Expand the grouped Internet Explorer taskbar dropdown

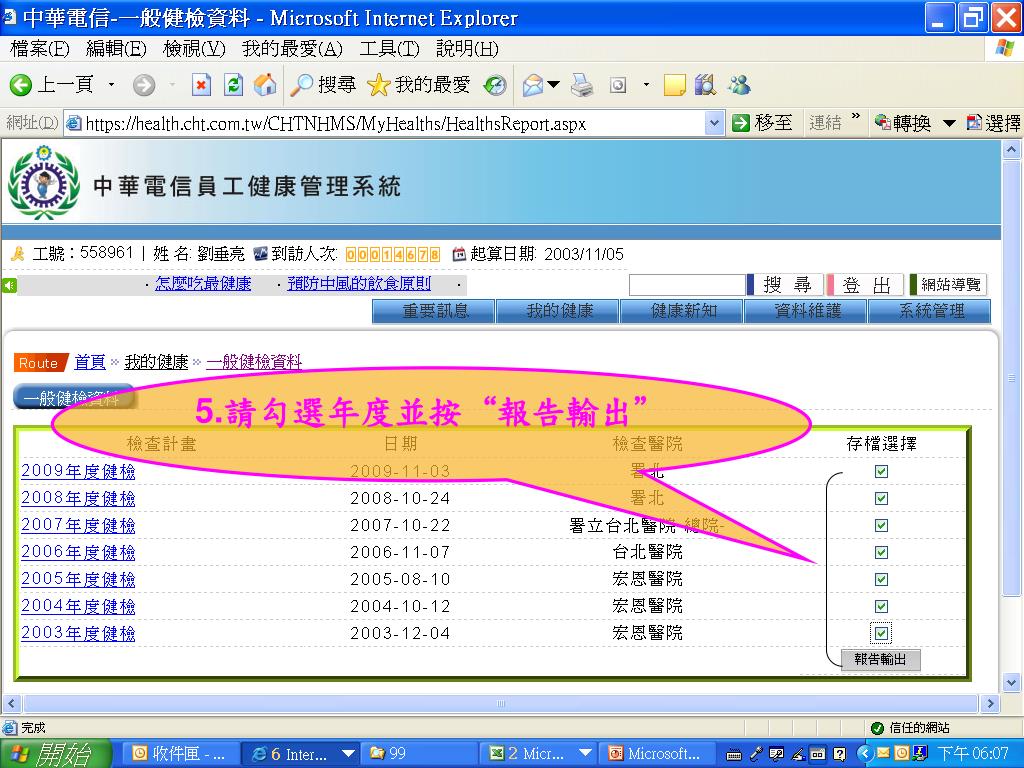pos(348,754)
